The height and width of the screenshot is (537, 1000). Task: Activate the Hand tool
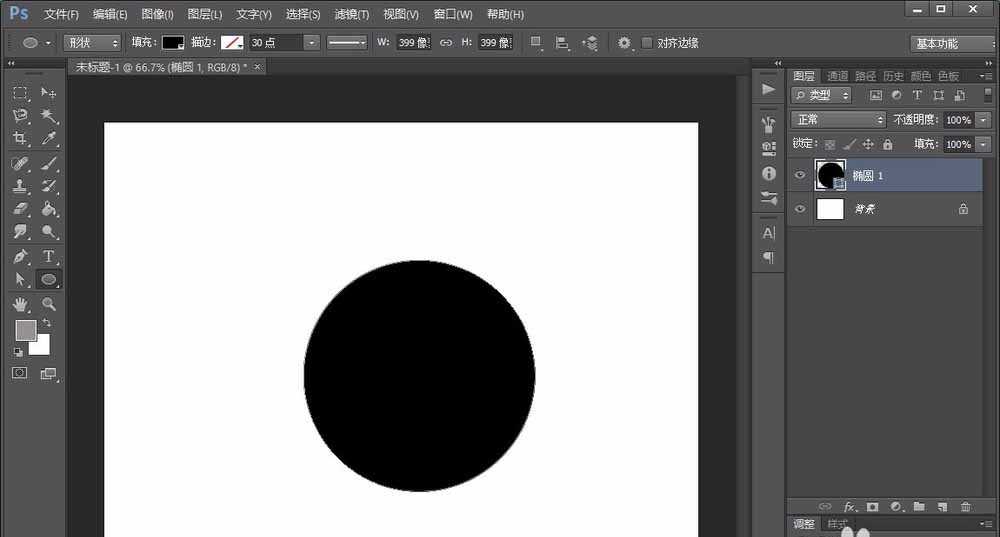[20, 304]
